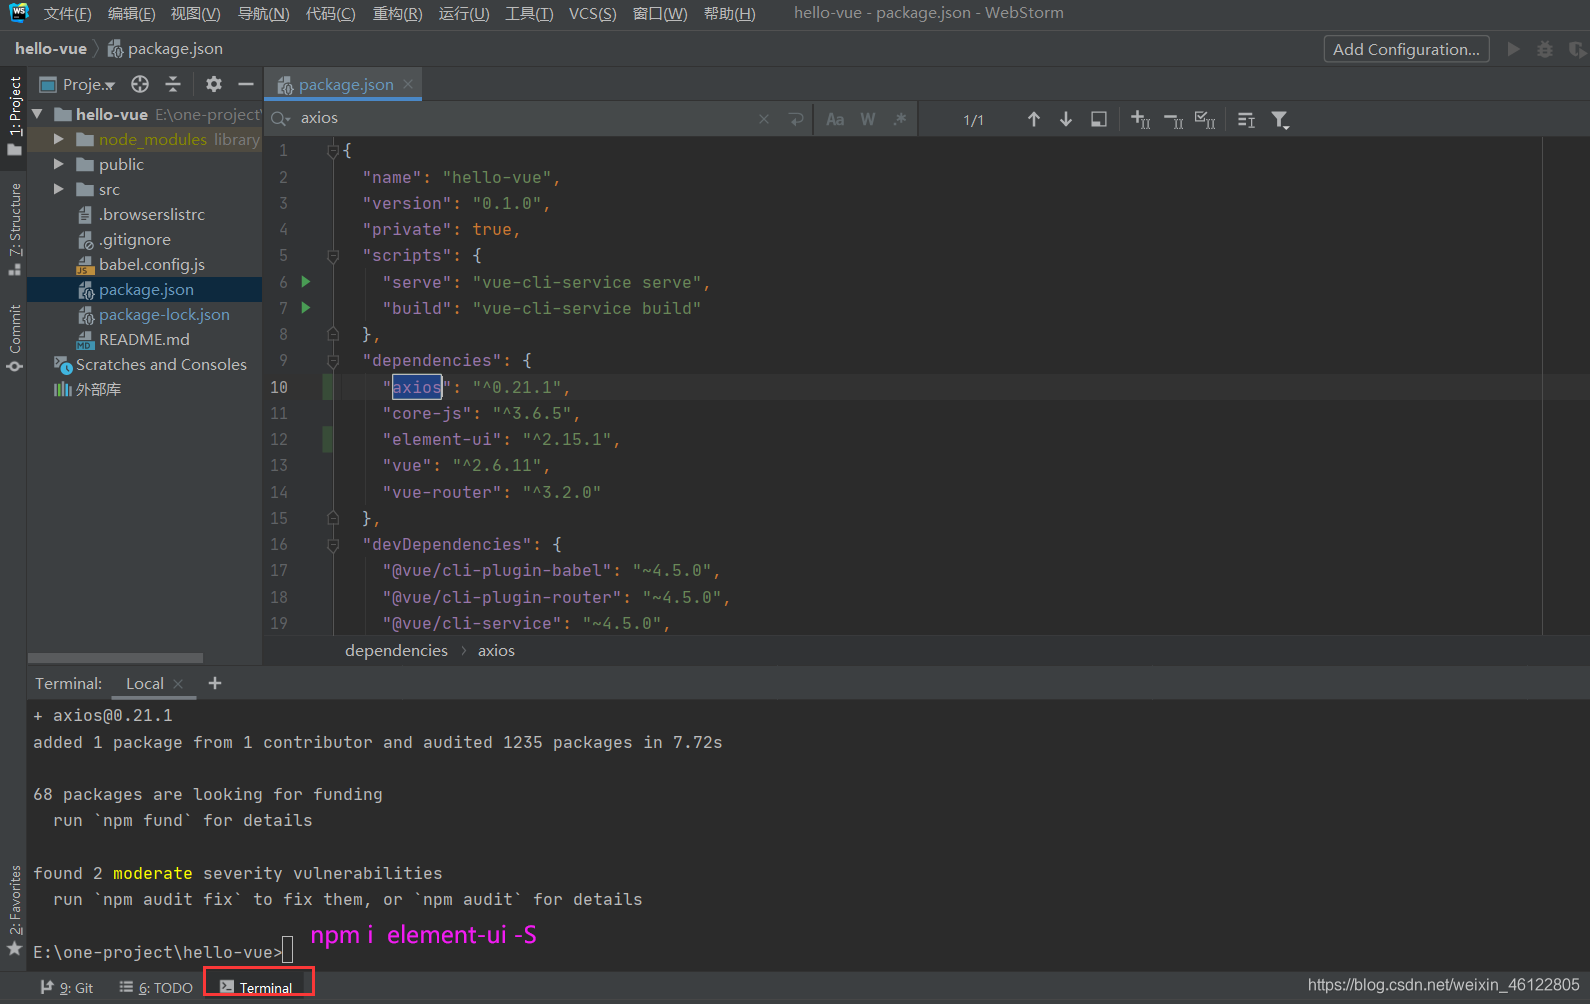Add selection for next occurrence
Viewport: 1590px width, 1004px height.
tap(1141, 119)
